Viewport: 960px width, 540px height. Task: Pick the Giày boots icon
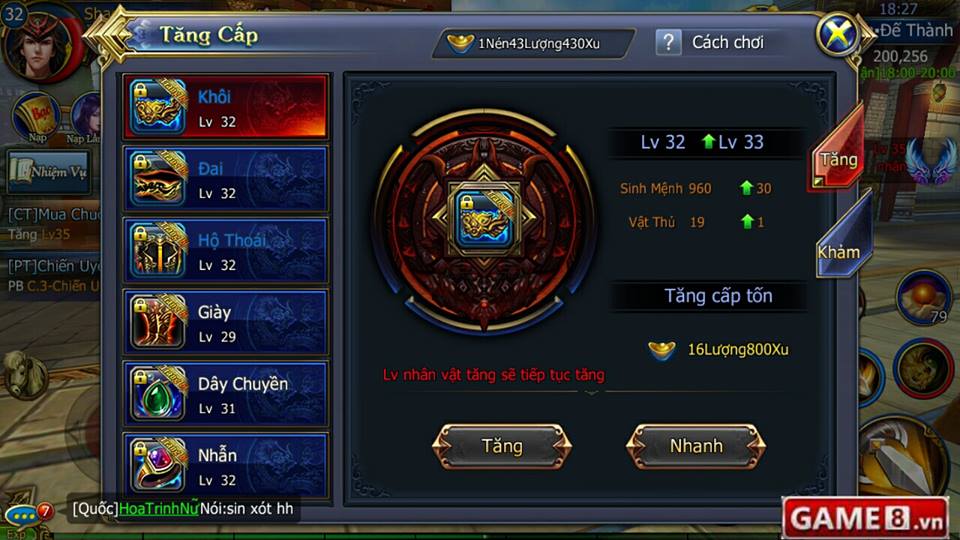pyautogui.click(x=159, y=321)
